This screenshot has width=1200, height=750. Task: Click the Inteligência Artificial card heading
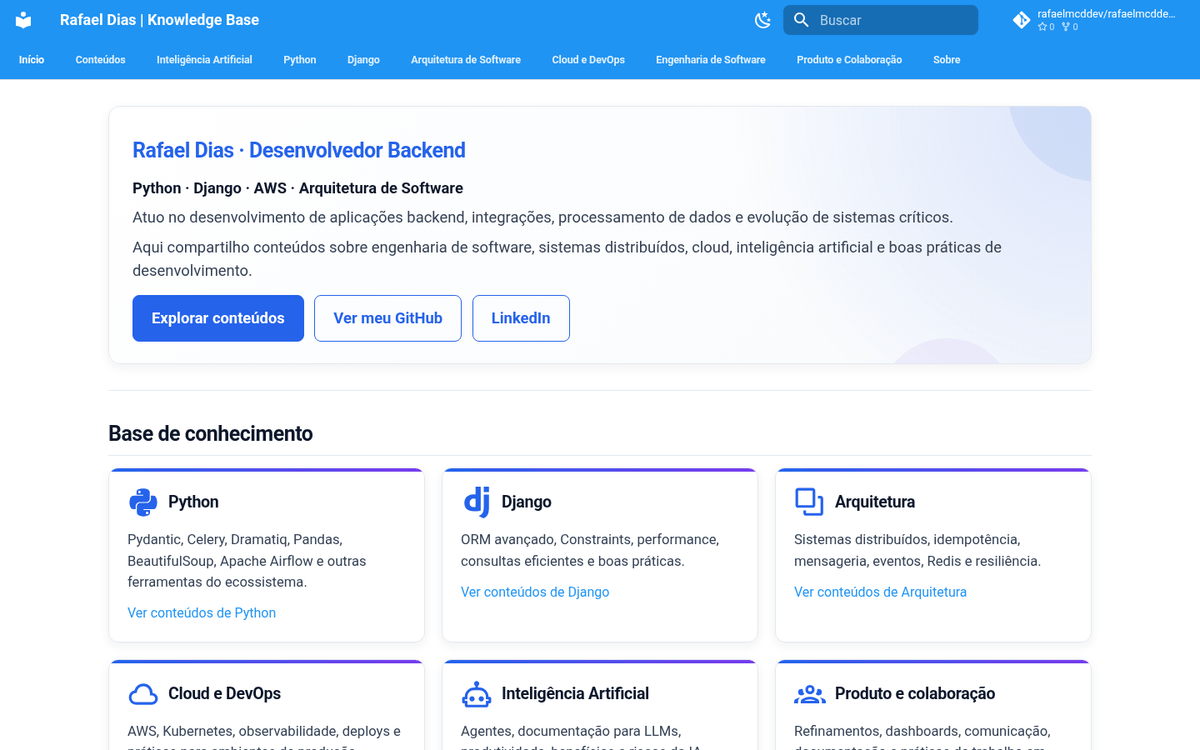tap(575, 694)
